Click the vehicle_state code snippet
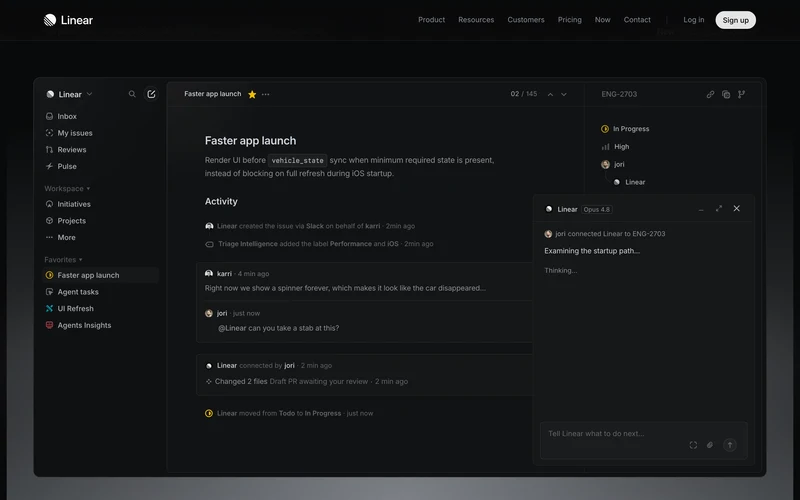This screenshot has height=500, width=800. point(297,160)
